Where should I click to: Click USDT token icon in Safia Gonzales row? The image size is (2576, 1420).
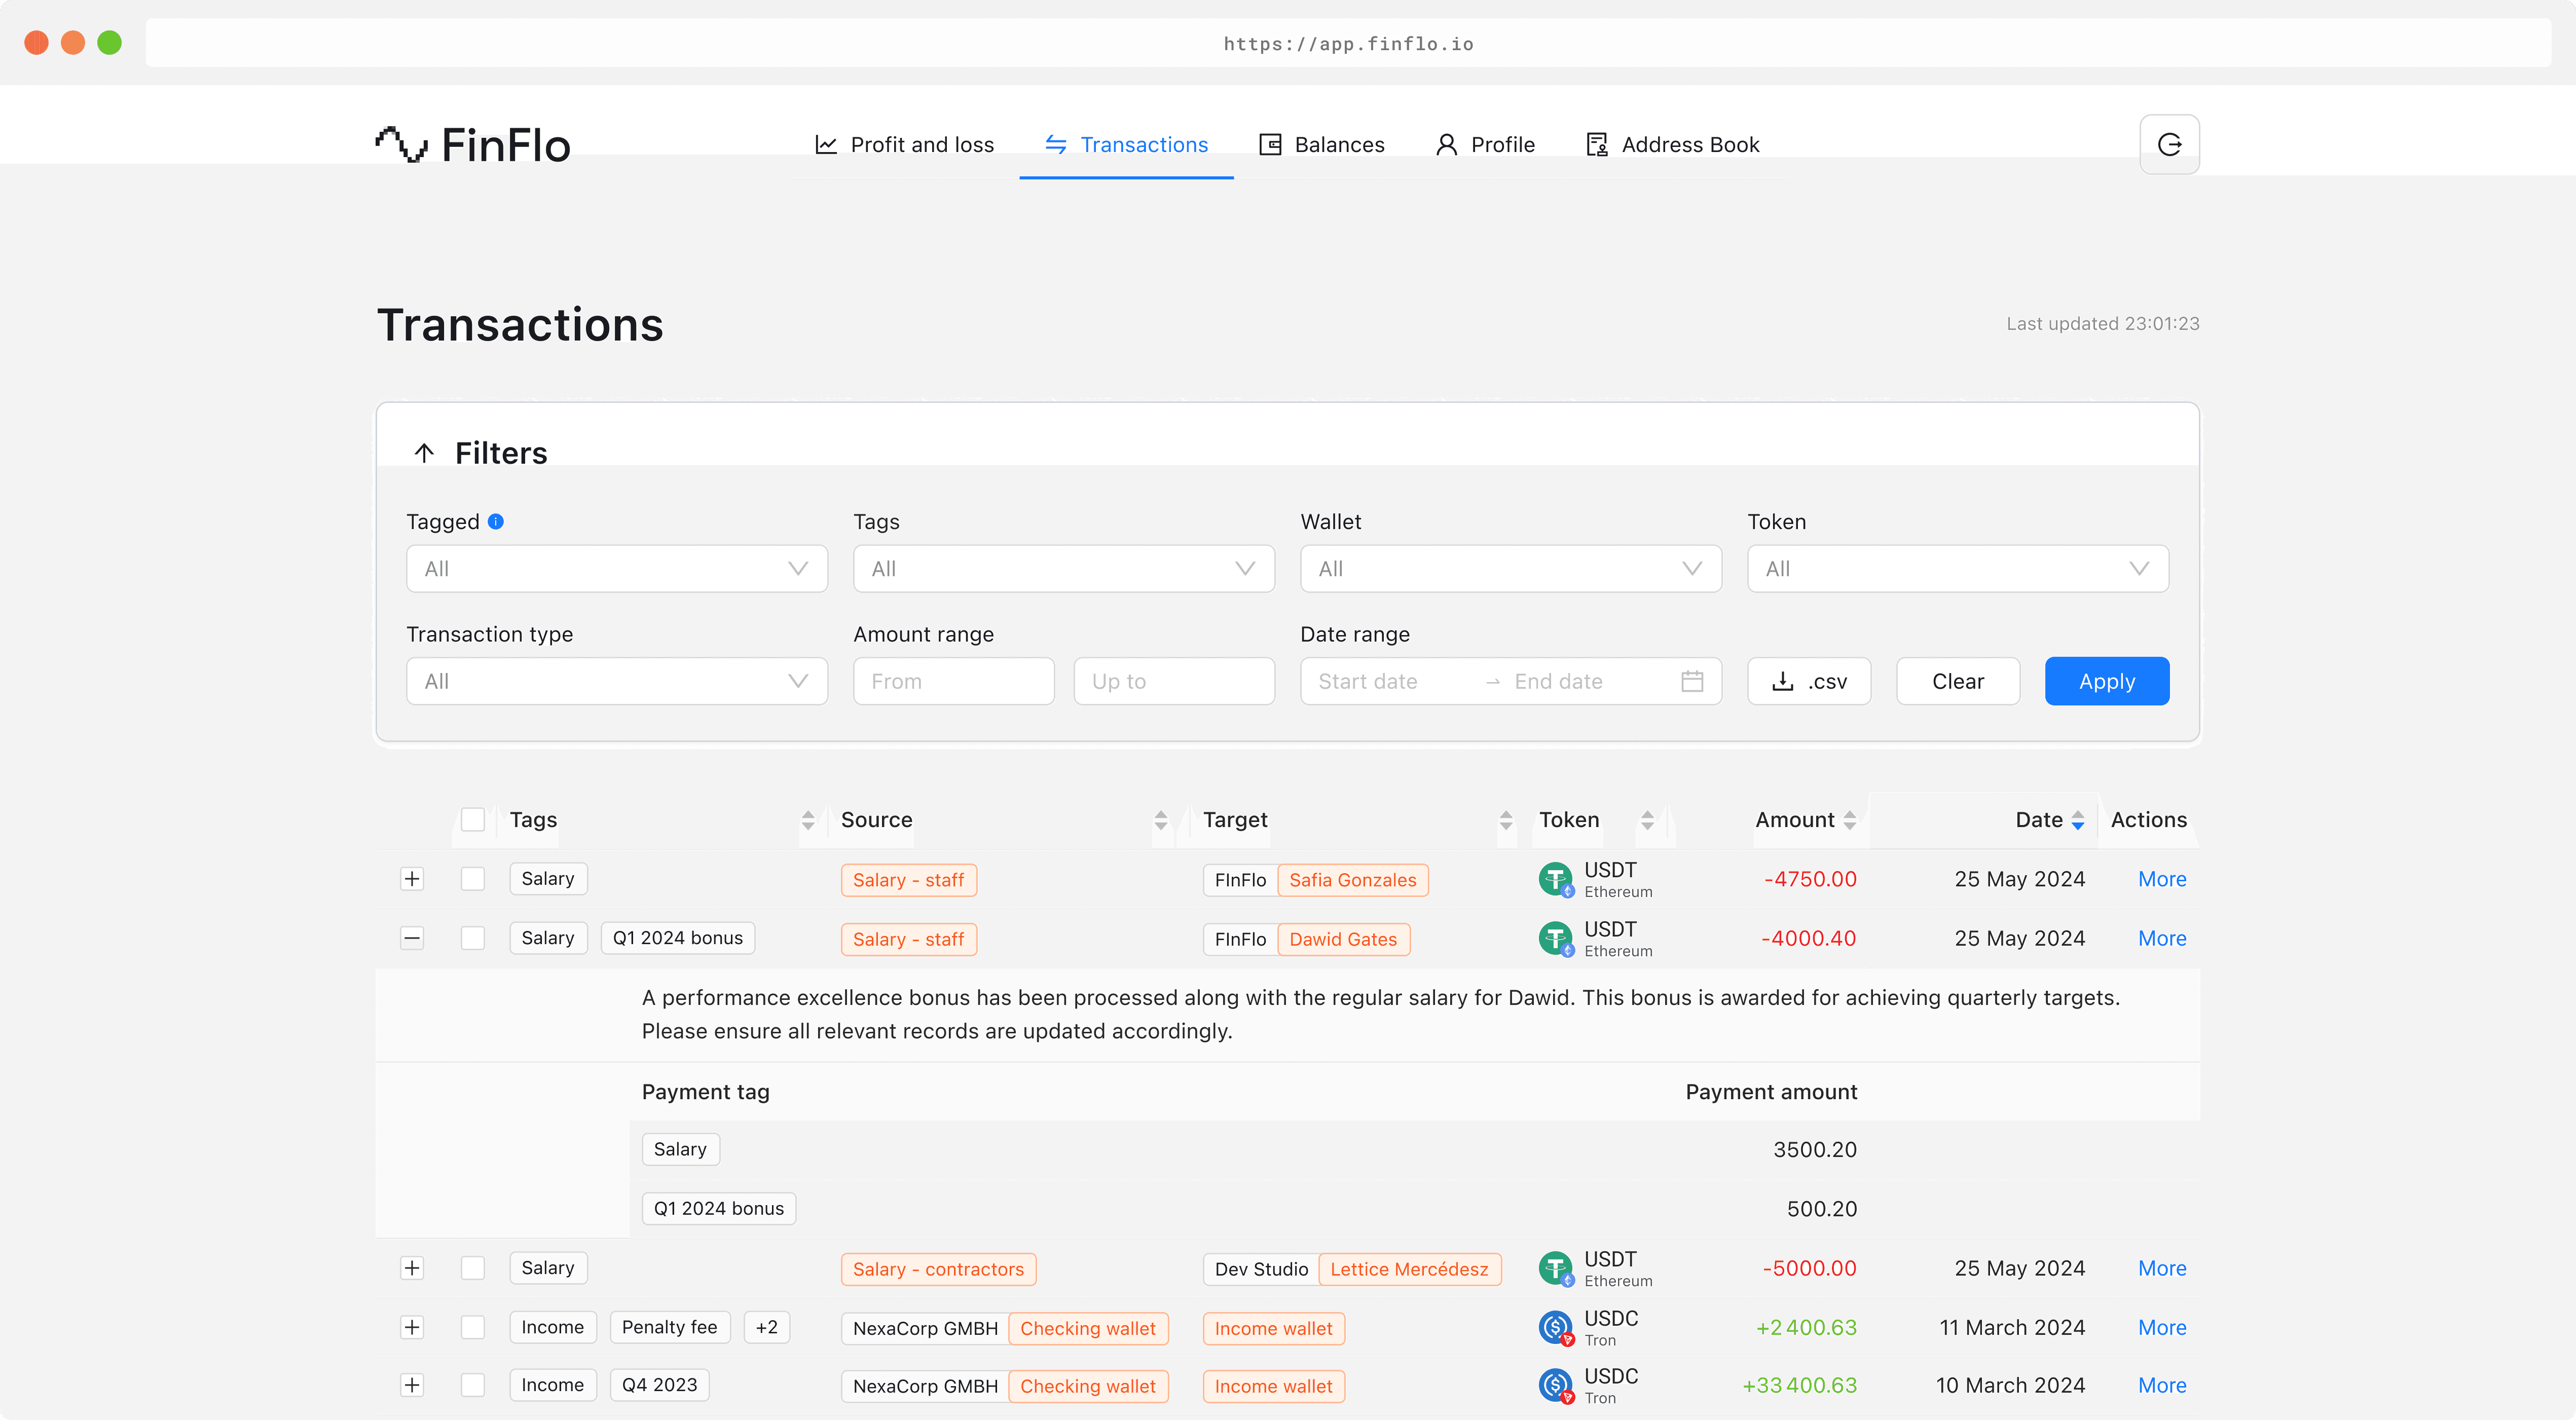(1556, 879)
